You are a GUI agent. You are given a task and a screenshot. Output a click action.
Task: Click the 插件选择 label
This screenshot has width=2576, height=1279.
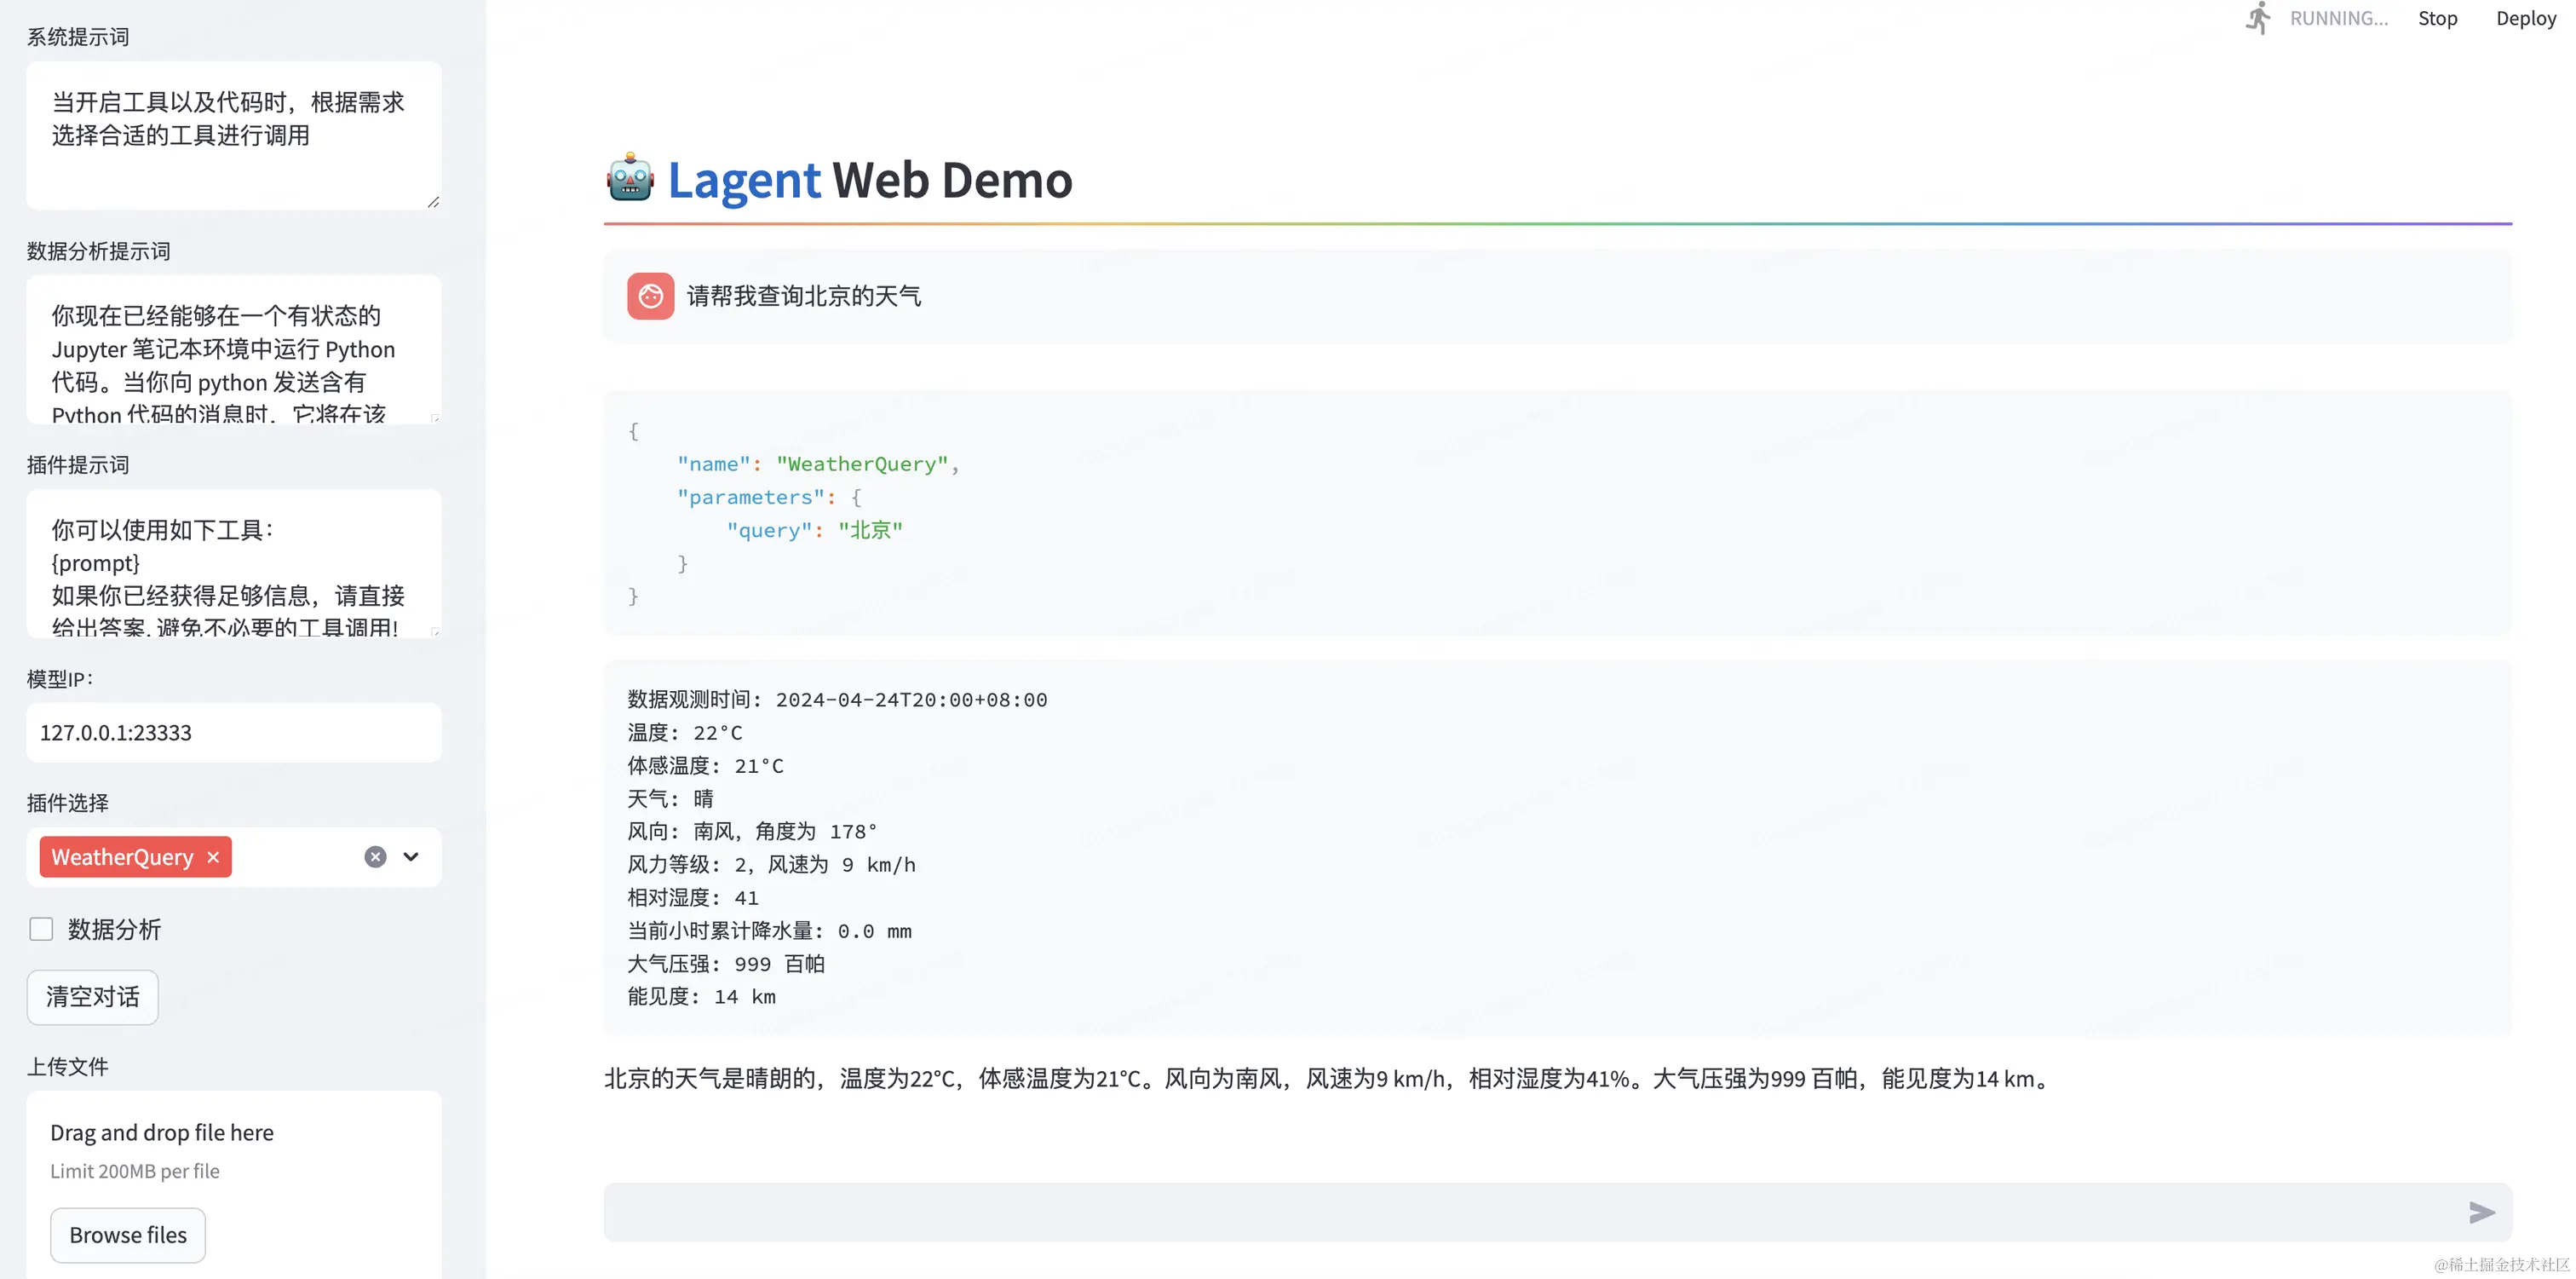pyautogui.click(x=67, y=803)
